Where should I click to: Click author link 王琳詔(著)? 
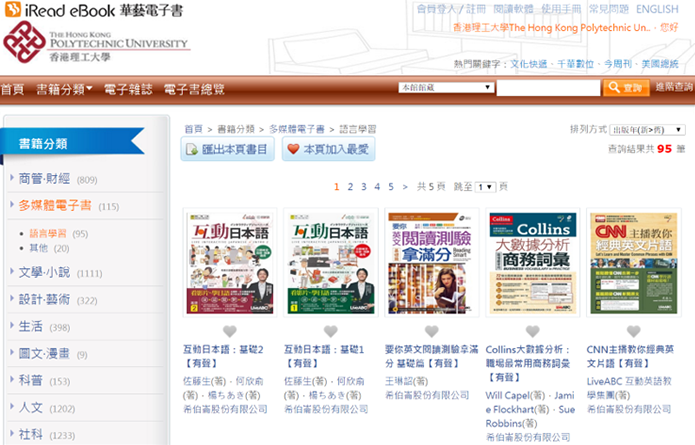tap(406, 381)
